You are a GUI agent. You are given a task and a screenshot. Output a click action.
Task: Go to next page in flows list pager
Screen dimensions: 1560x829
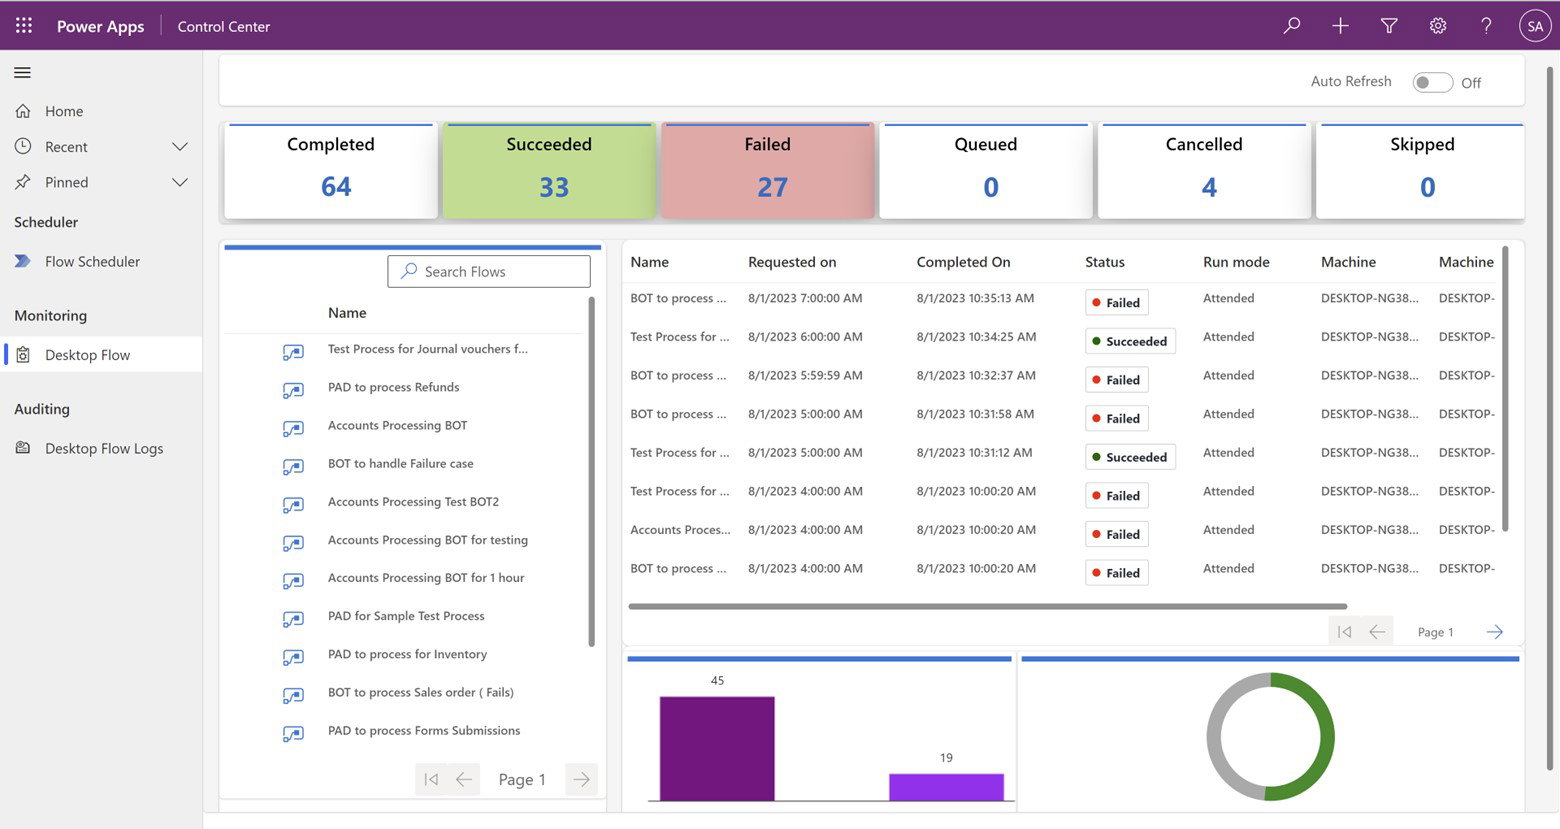[581, 779]
